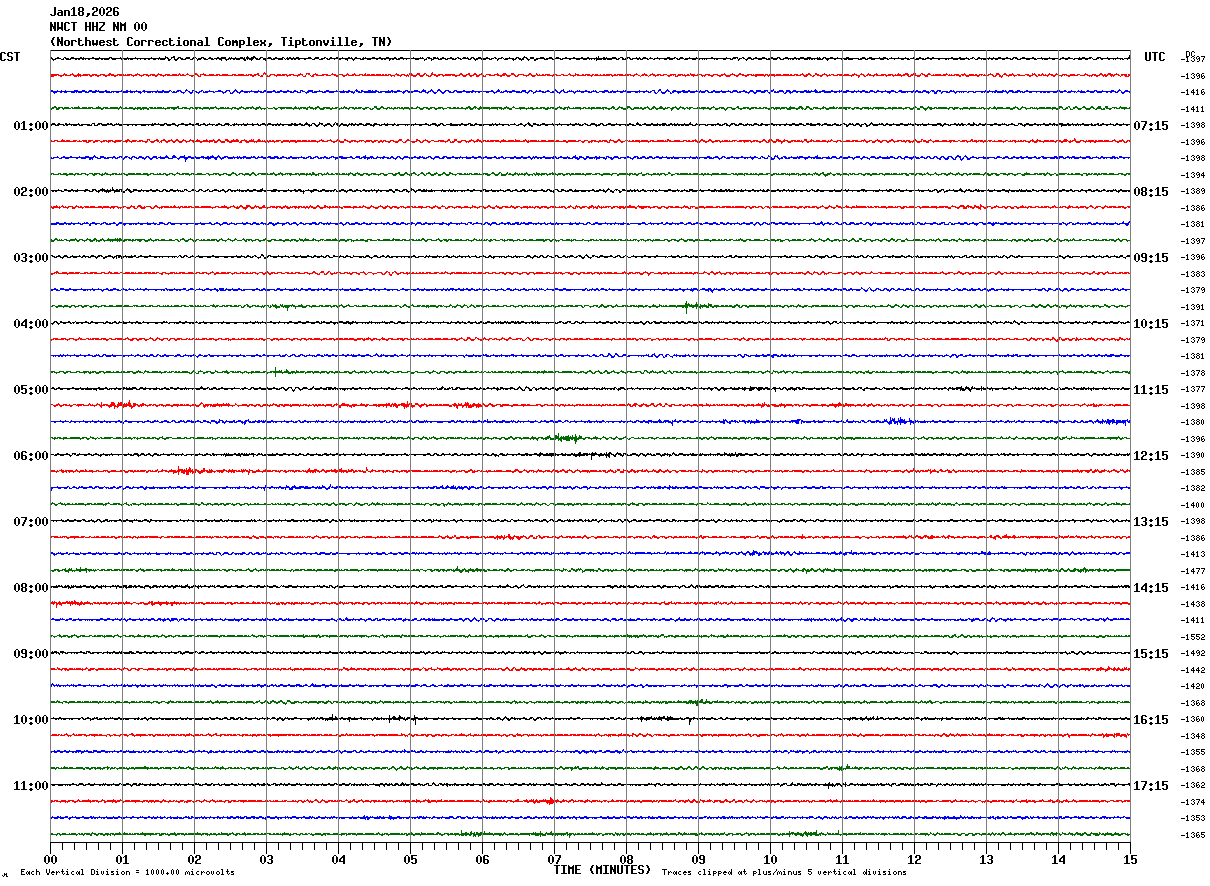Click the -1438 DC offset value

tap(1193, 604)
